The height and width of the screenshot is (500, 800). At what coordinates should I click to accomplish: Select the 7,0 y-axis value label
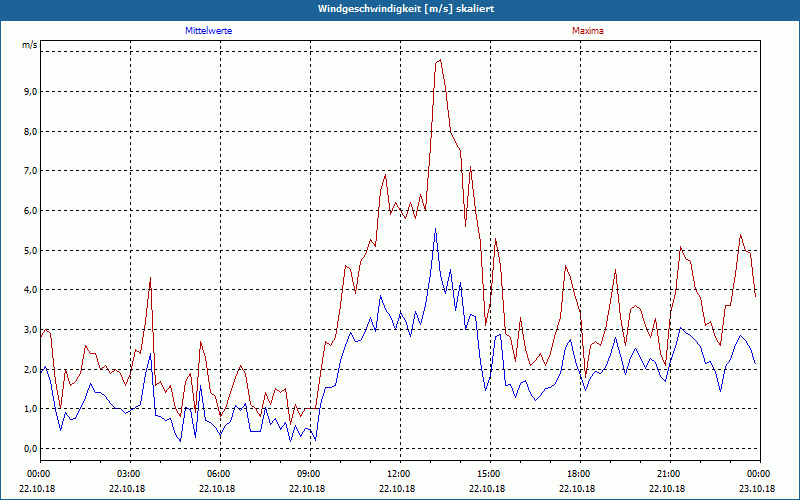tap(30, 171)
